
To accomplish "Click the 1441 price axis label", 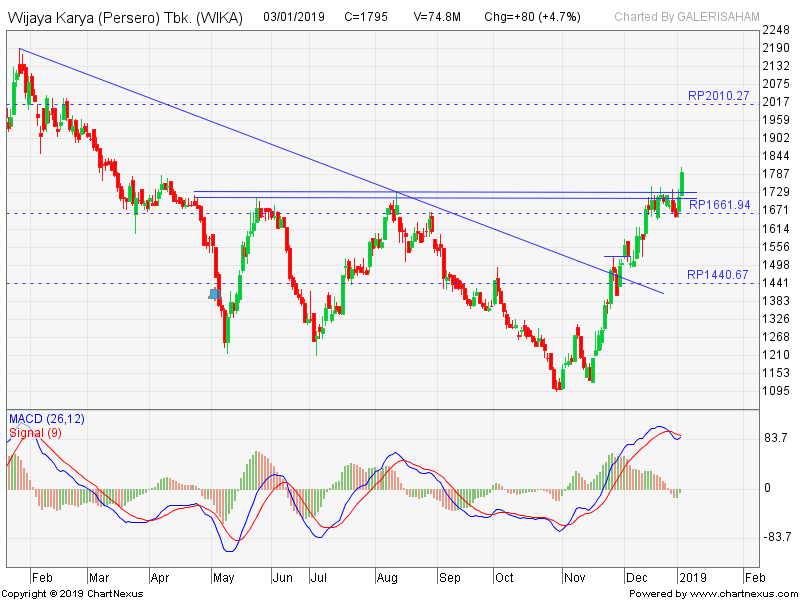I will click(x=776, y=283).
